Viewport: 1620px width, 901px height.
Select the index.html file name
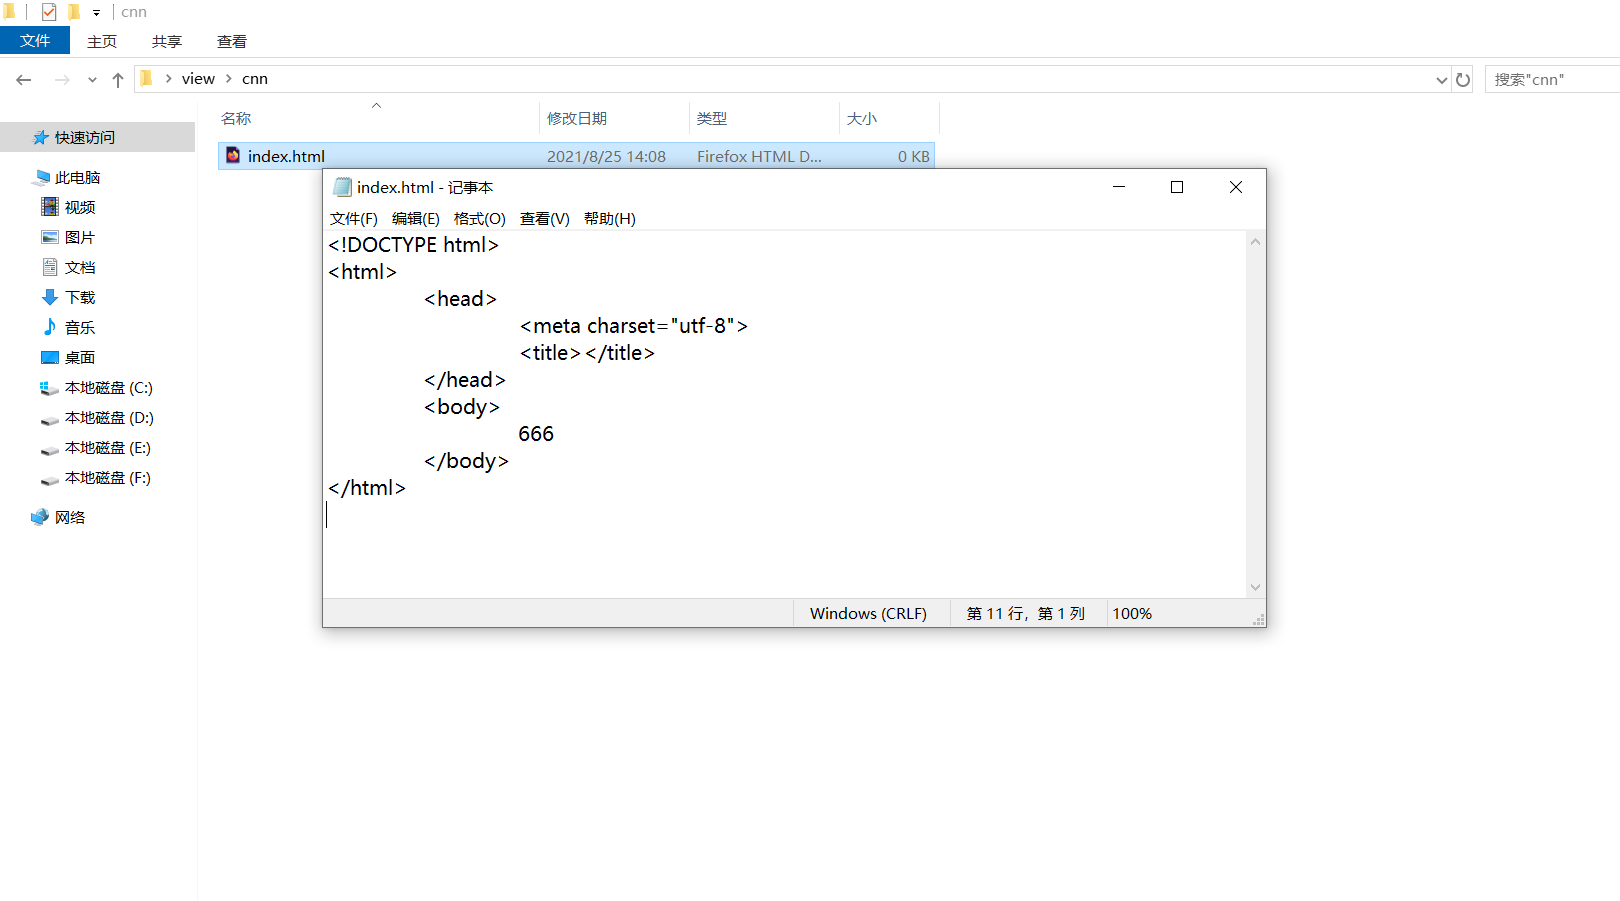286,156
